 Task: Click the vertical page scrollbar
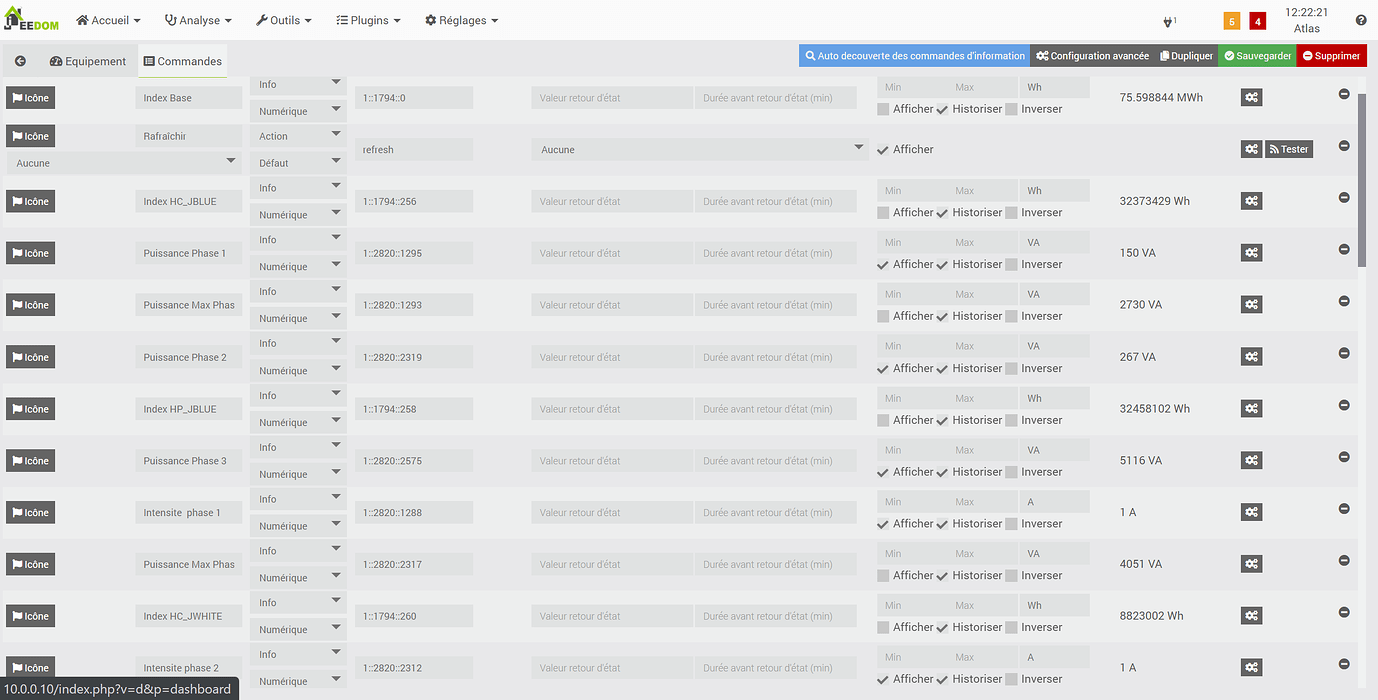pos(1361,180)
